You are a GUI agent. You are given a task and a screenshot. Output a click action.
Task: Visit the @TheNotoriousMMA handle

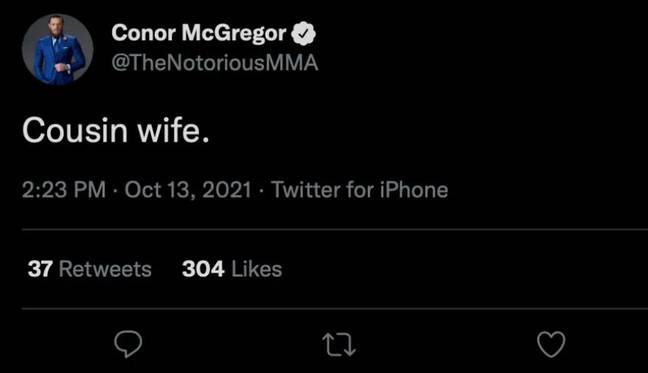click(214, 63)
